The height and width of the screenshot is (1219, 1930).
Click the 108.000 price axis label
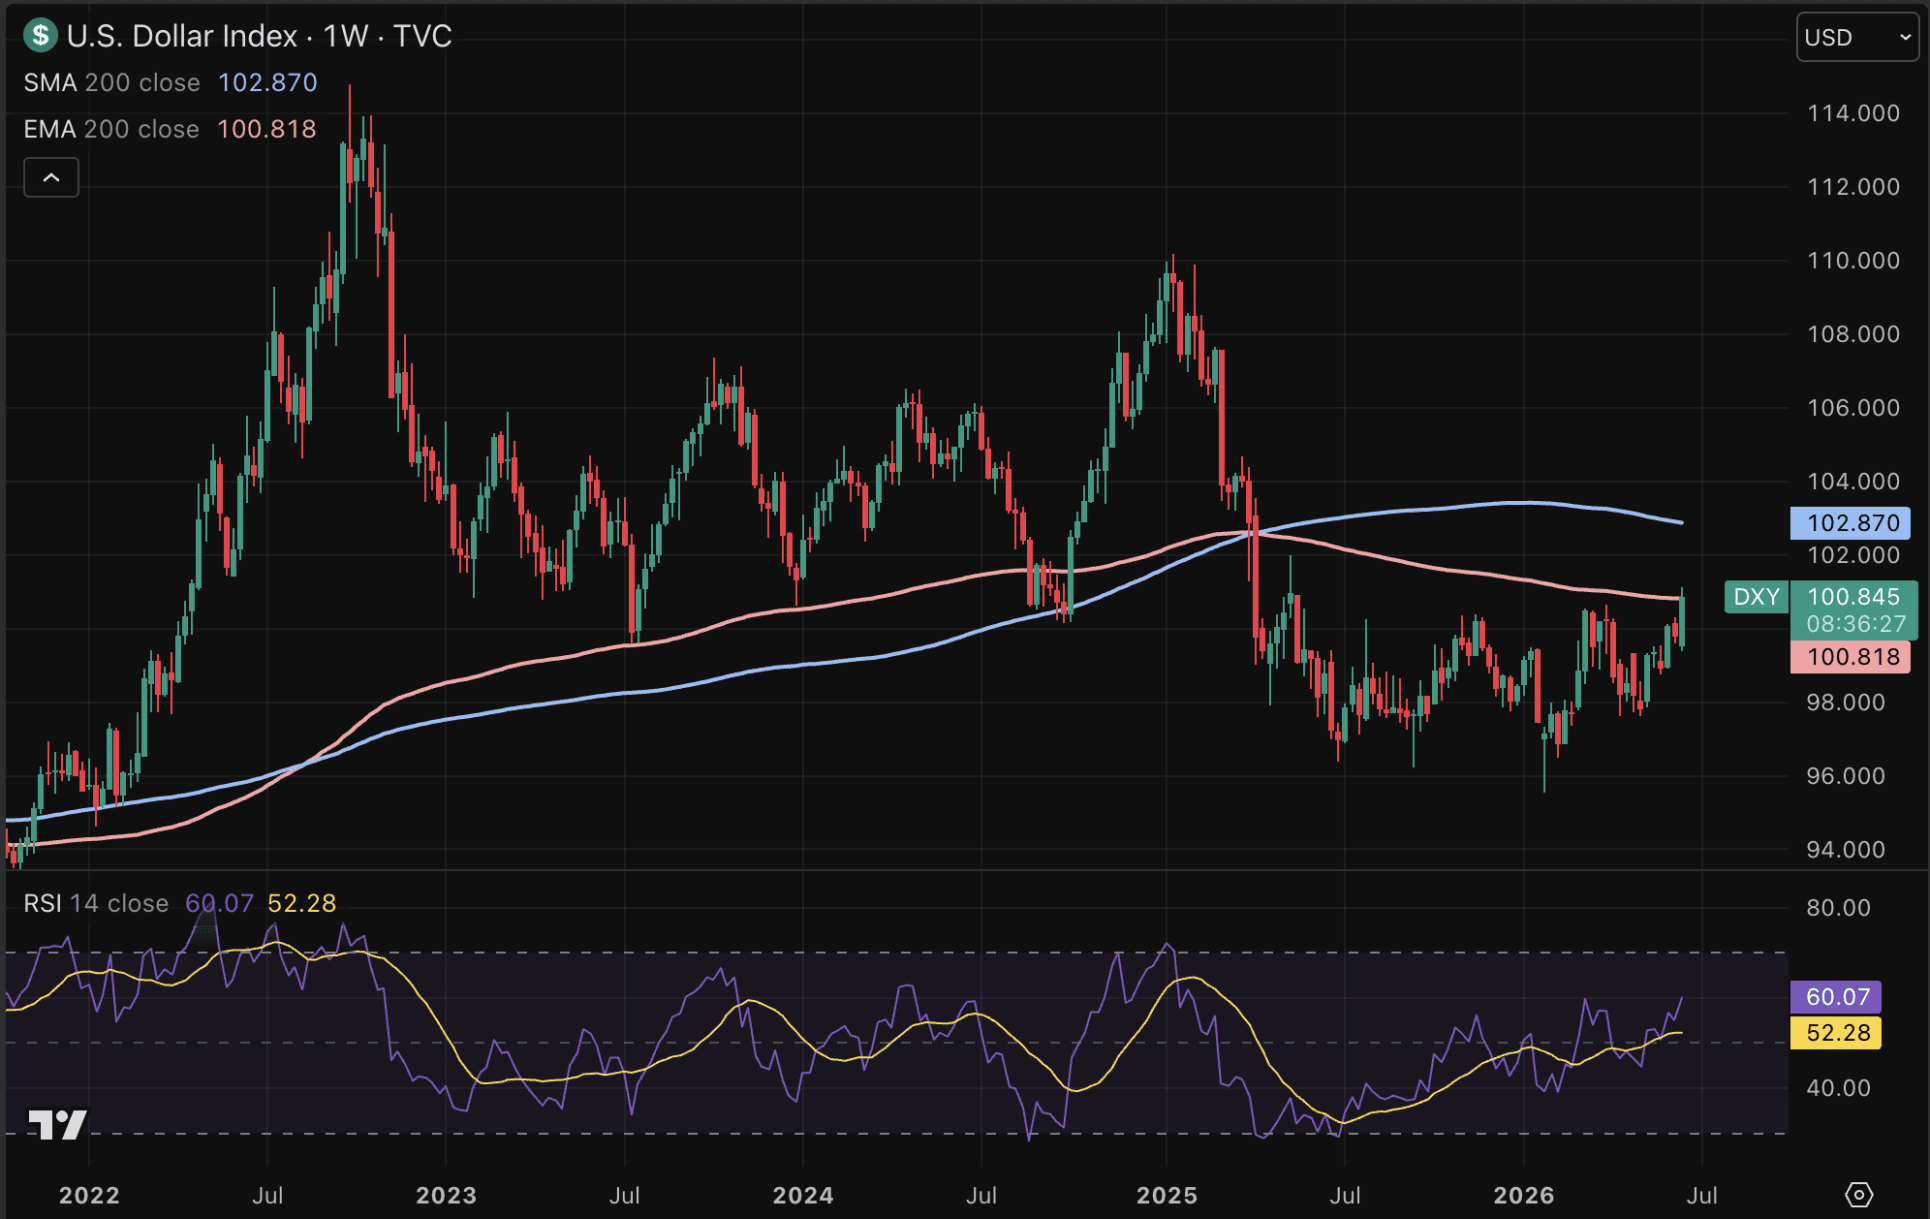(1853, 333)
